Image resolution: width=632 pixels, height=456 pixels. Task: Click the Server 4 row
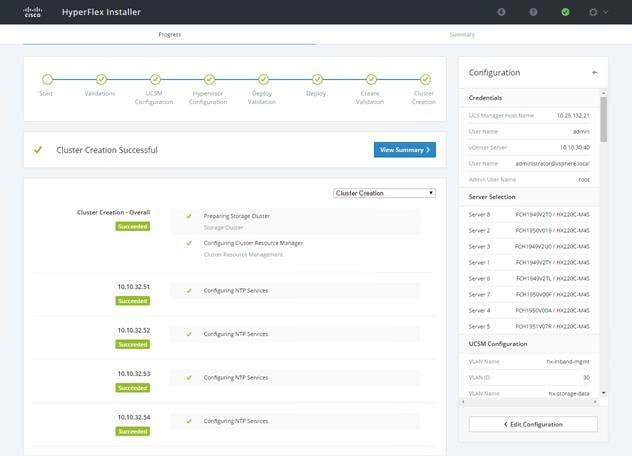coord(529,310)
